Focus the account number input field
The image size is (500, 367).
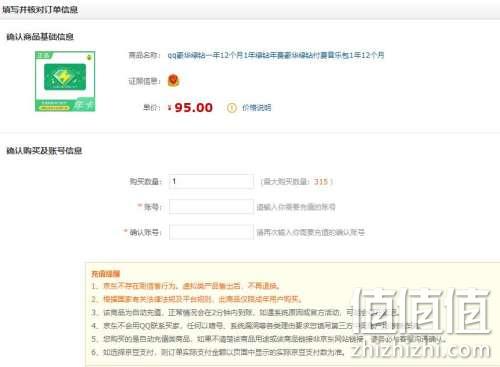click(211, 207)
